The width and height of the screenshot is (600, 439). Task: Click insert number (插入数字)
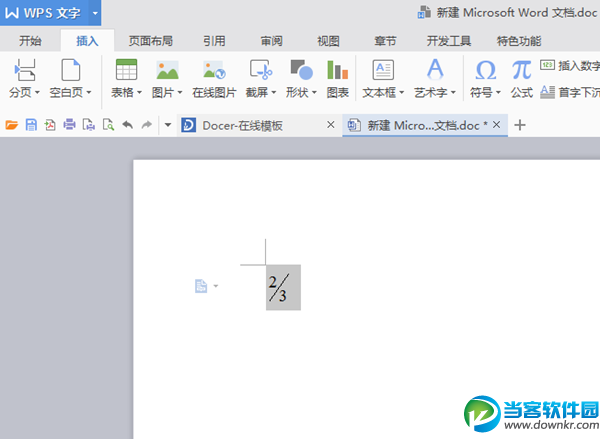[570, 65]
